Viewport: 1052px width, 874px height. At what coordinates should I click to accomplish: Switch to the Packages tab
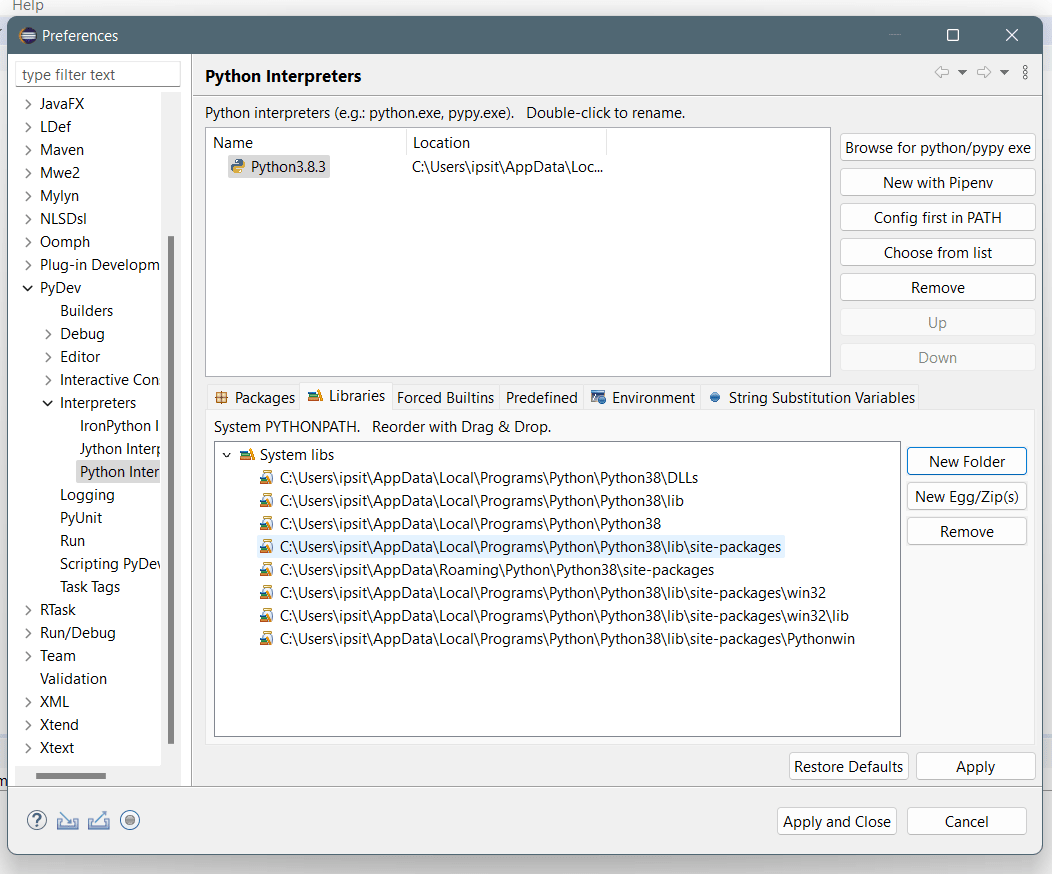point(254,398)
